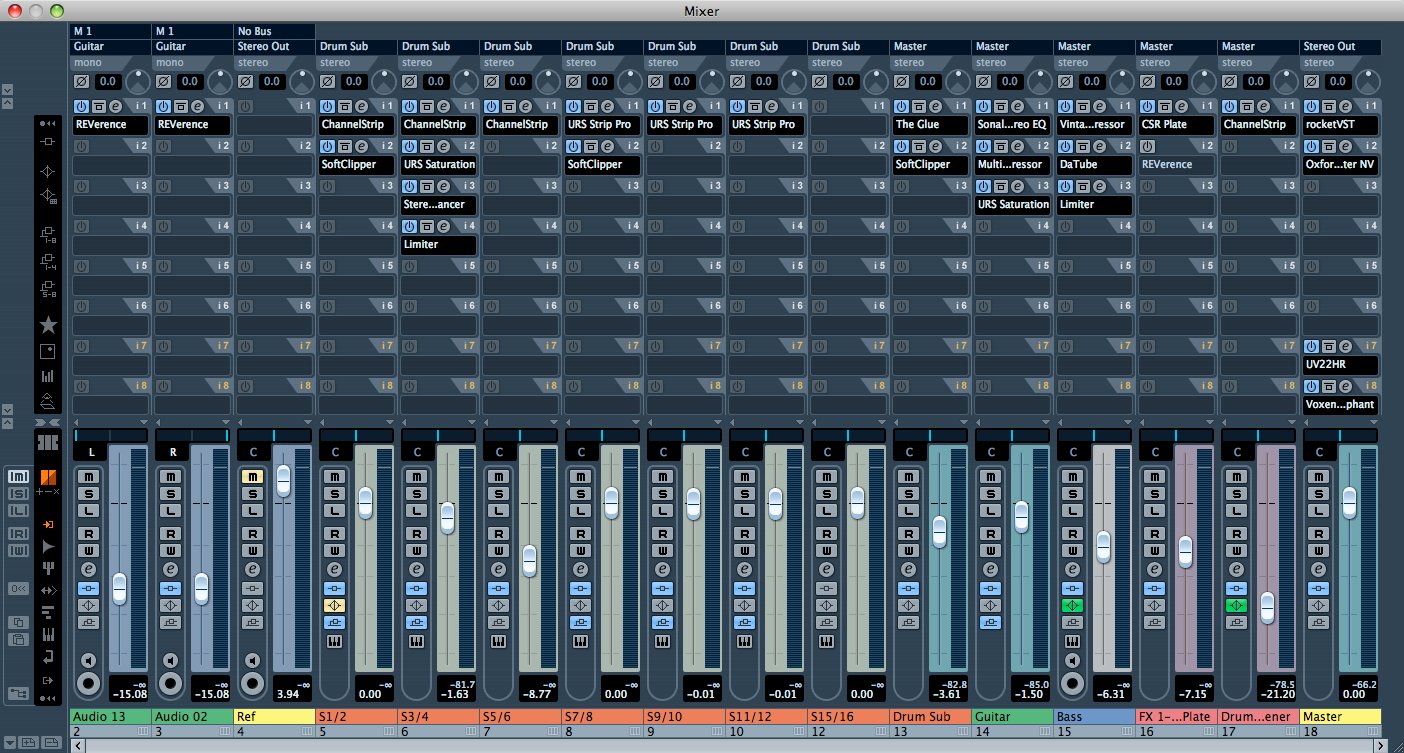Show sends 1-8 in the extended view strip
Viewport: 1404px width, 753px height.
click(x=48, y=236)
